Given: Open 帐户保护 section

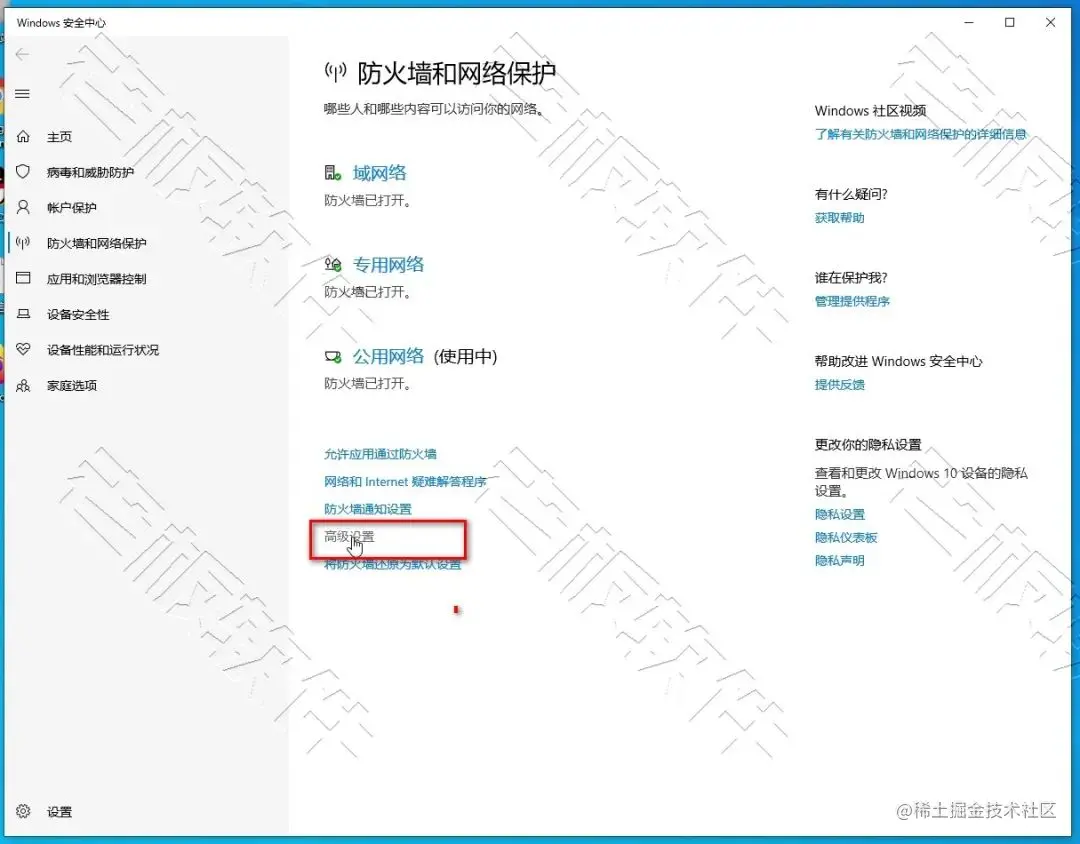Looking at the screenshot, I should point(72,207).
